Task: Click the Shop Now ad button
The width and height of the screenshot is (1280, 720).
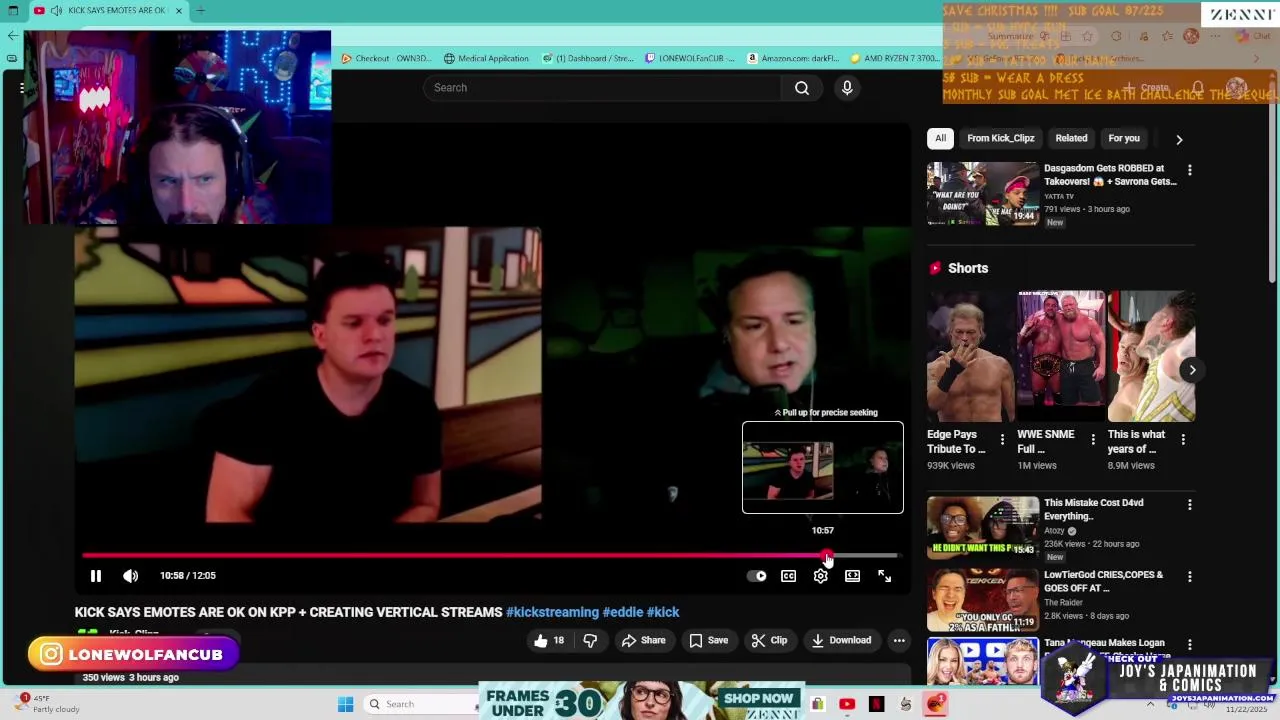Action: (x=759, y=698)
